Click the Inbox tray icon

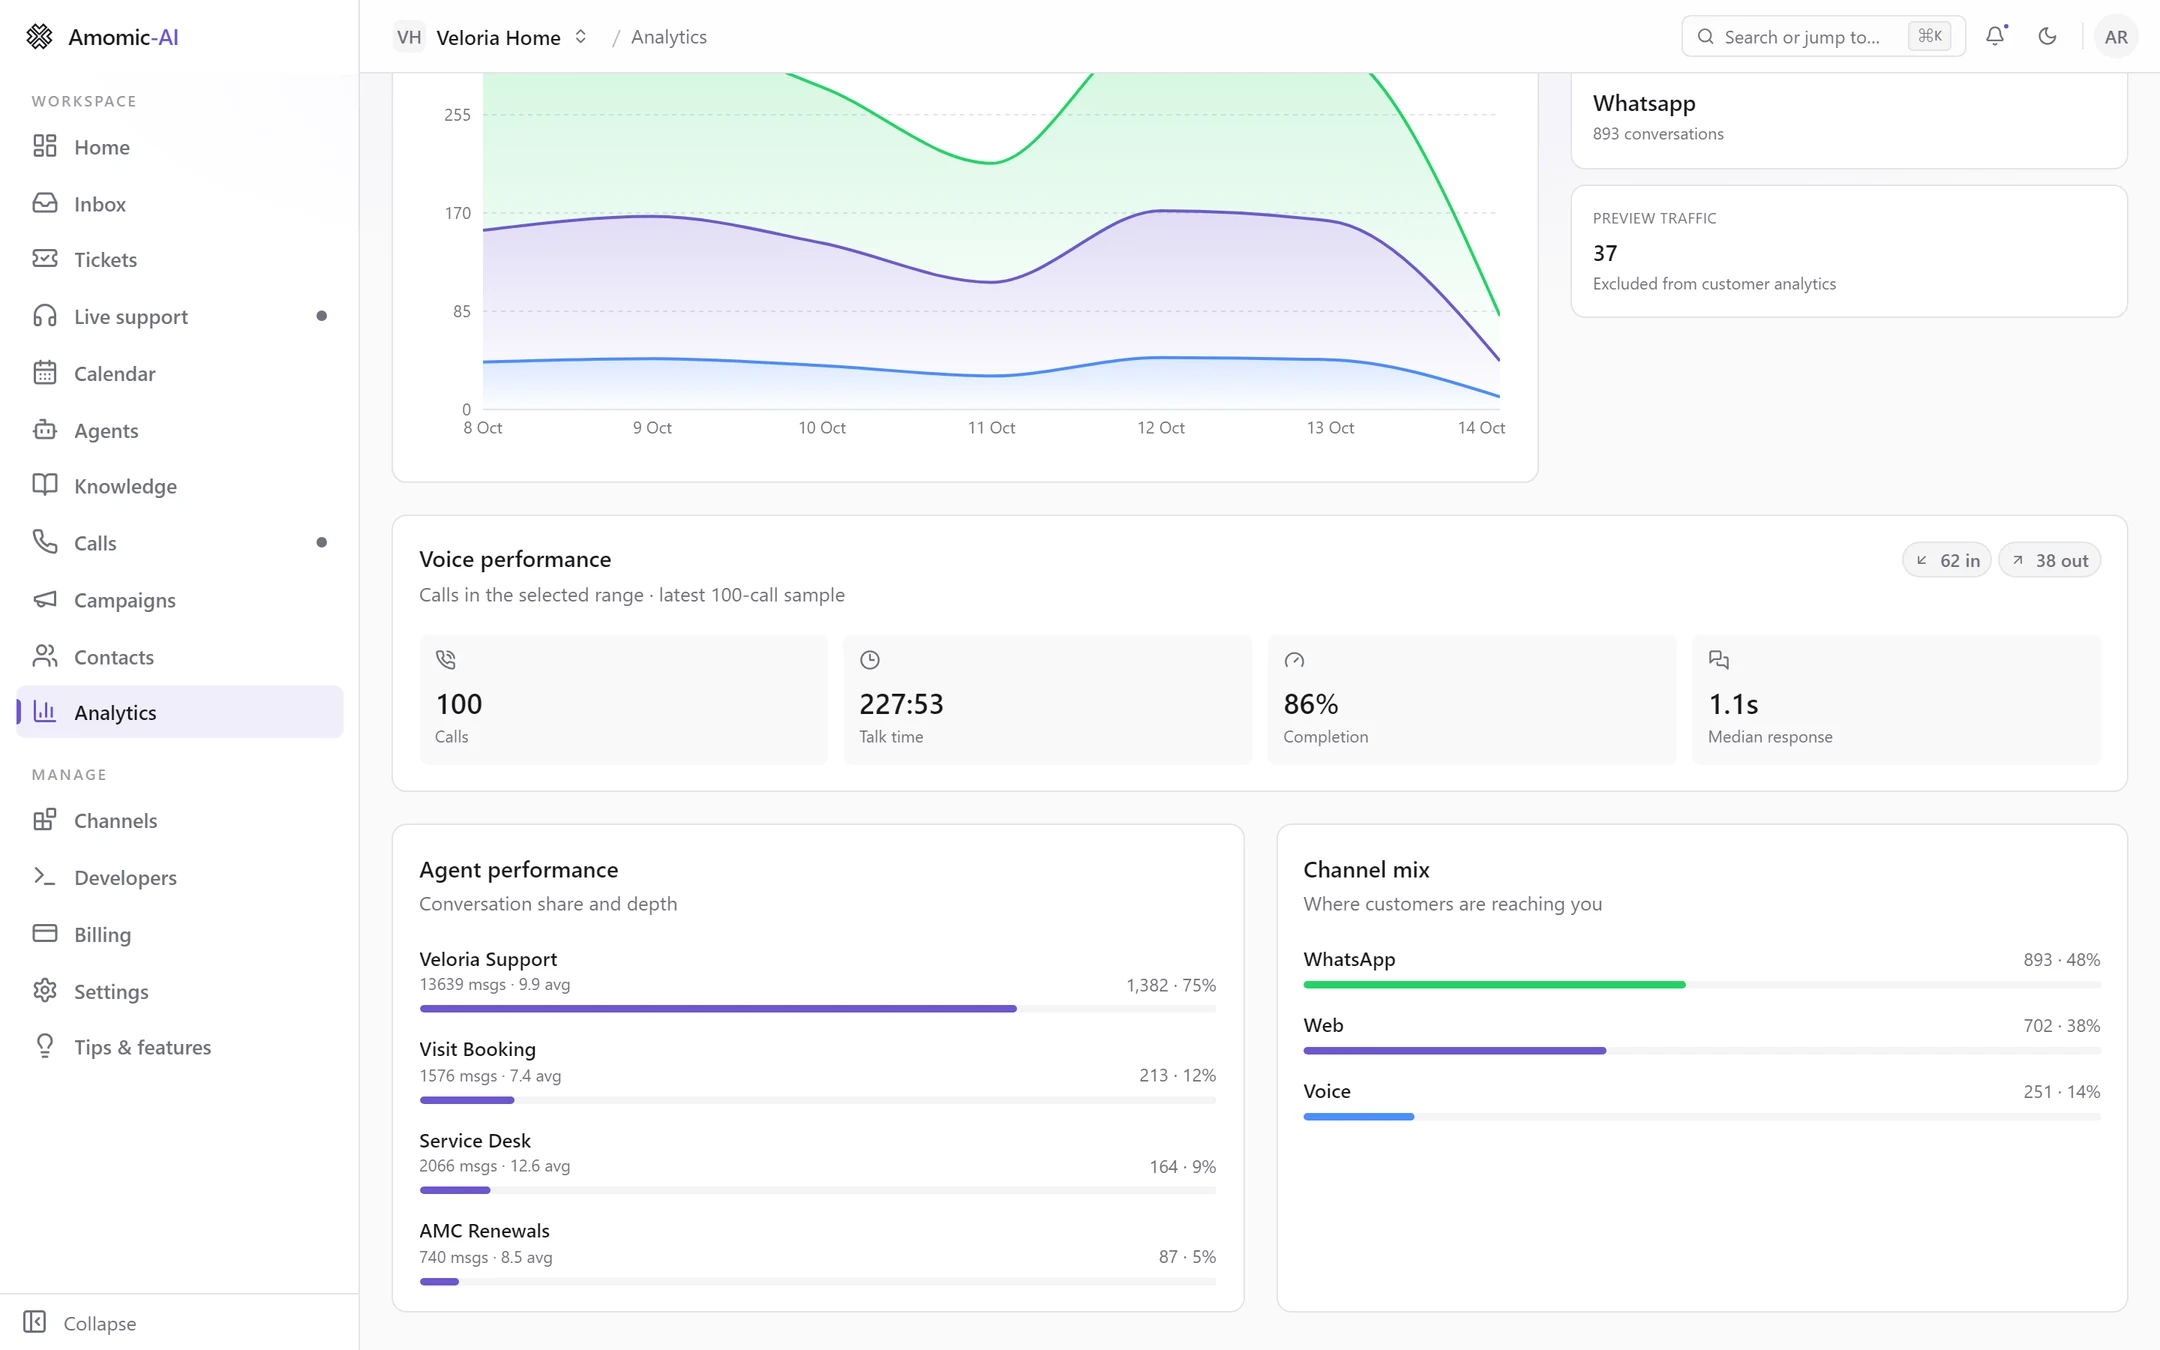(x=45, y=203)
